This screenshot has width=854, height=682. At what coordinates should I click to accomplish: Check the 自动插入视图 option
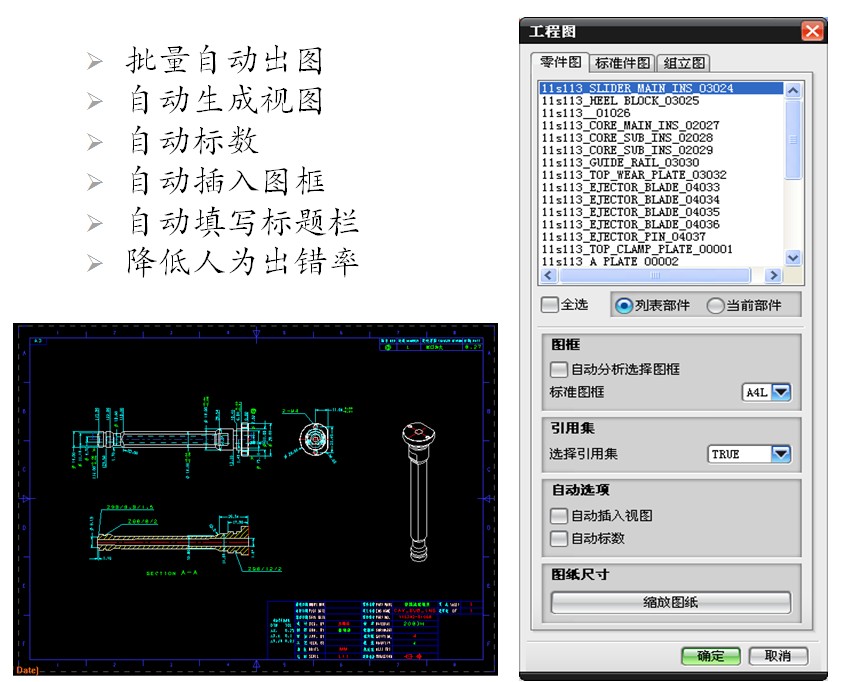tap(559, 516)
